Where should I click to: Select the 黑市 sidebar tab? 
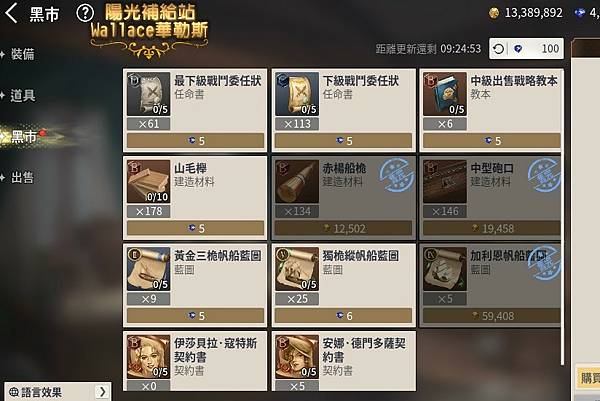click(x=24, y=136)
